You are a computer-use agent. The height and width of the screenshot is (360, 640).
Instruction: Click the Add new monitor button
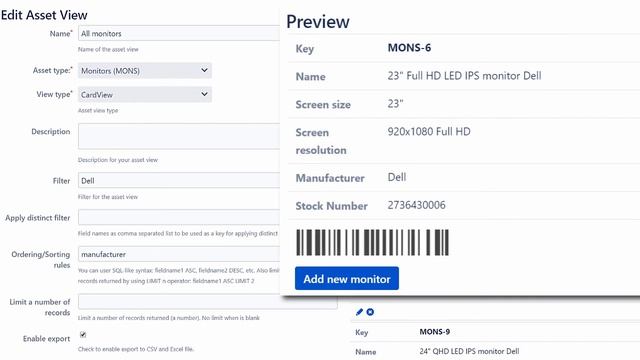coord(347,278)
